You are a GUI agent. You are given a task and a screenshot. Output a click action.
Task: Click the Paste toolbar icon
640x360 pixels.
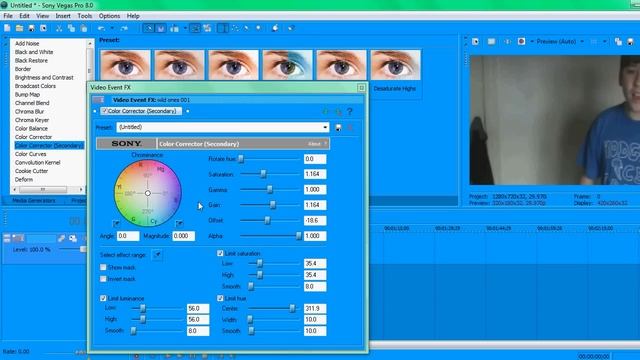coord(84,28)
